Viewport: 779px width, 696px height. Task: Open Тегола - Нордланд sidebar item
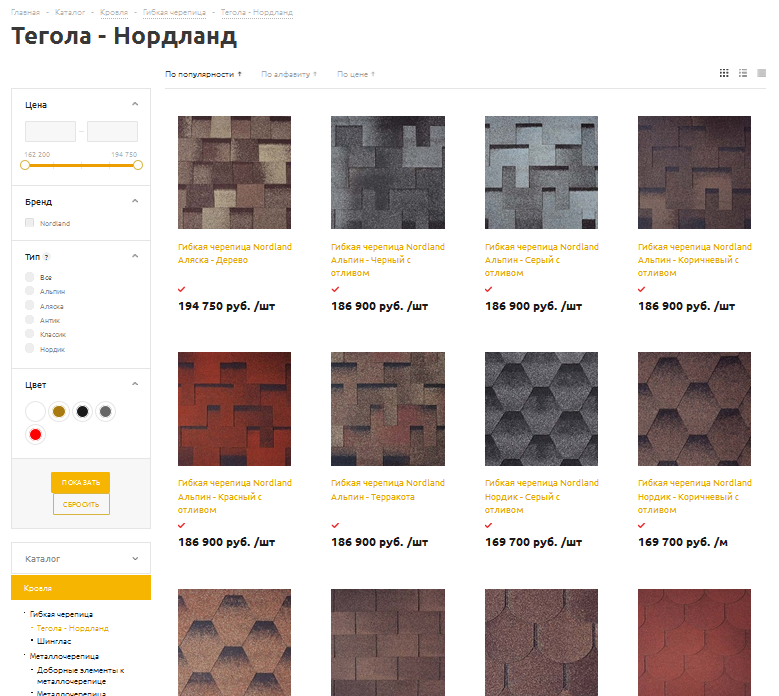(73, 628)
